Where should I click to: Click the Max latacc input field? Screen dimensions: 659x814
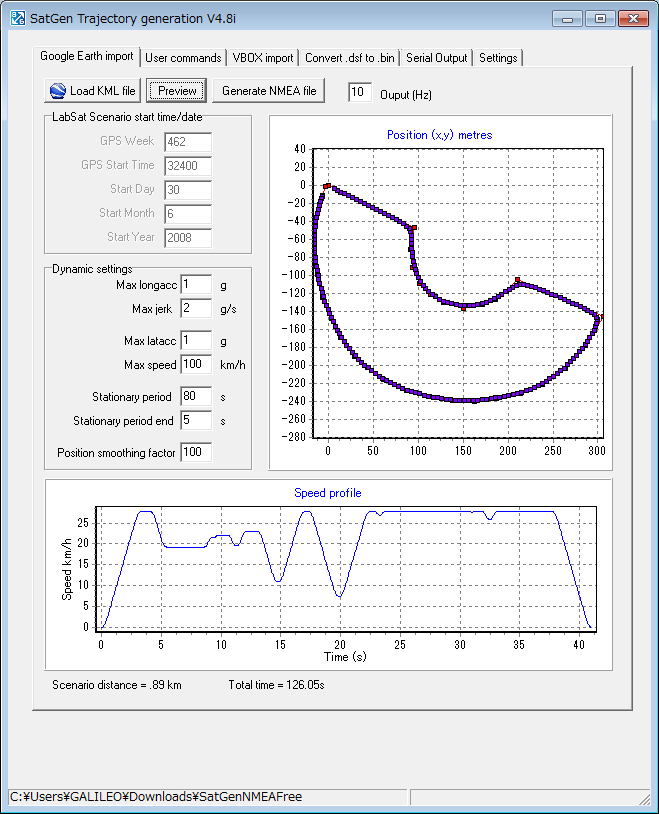pyautogui.click(x=196, y=341)
